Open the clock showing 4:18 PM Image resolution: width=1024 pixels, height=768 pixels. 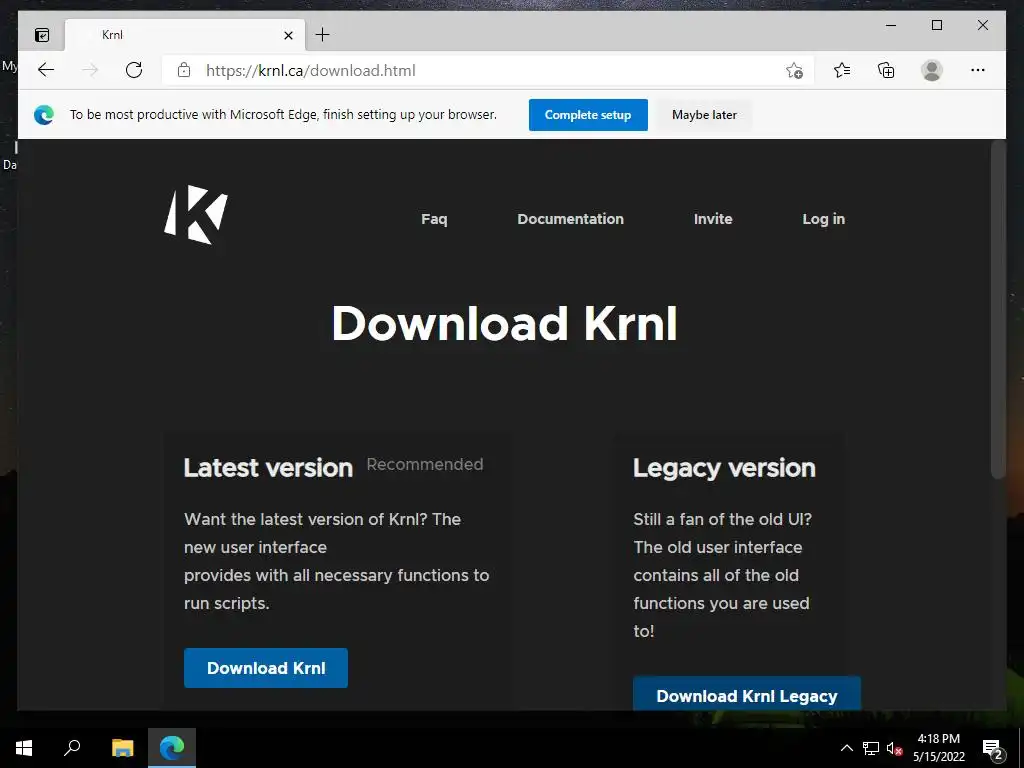(x=938, y=748)
